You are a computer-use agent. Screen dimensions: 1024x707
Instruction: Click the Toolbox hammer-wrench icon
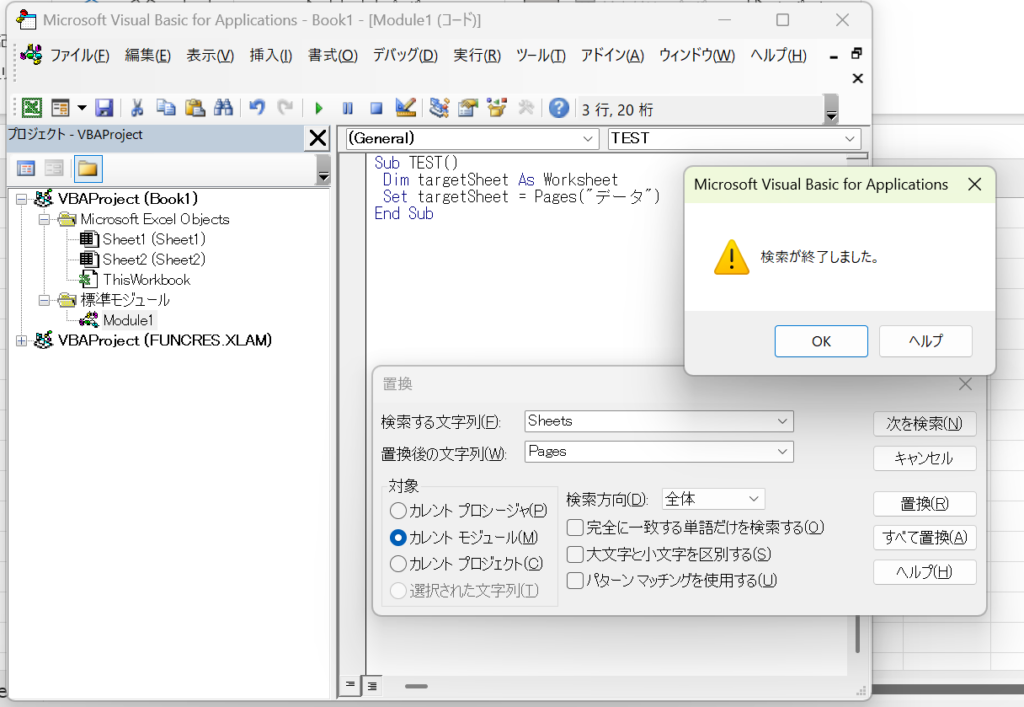click(526, 108)
